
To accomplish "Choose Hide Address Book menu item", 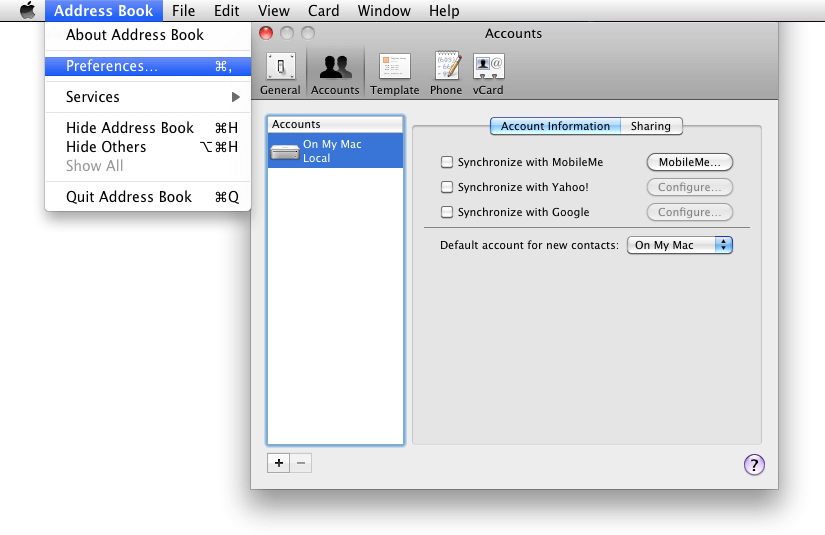I will click(148, 128).
